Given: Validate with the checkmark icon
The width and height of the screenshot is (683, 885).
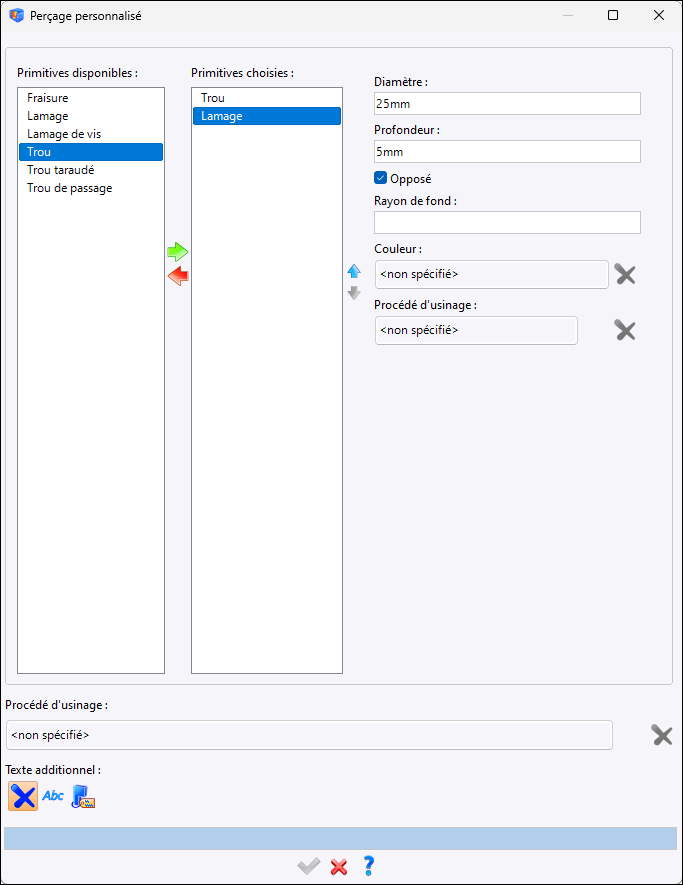Looking at the screenshot, I should pyautogui.click(x=309, y=866).
